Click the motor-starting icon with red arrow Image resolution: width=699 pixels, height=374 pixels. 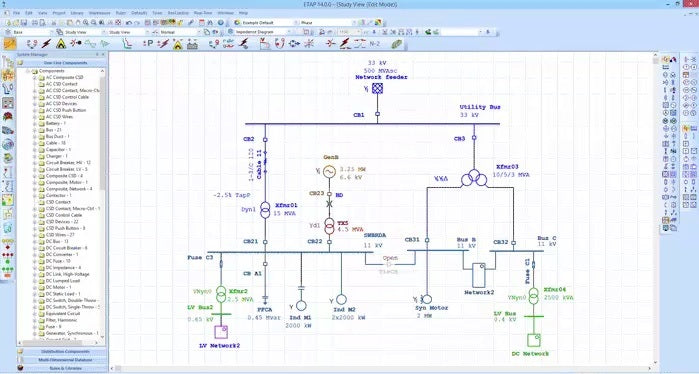tap(75, 44)
